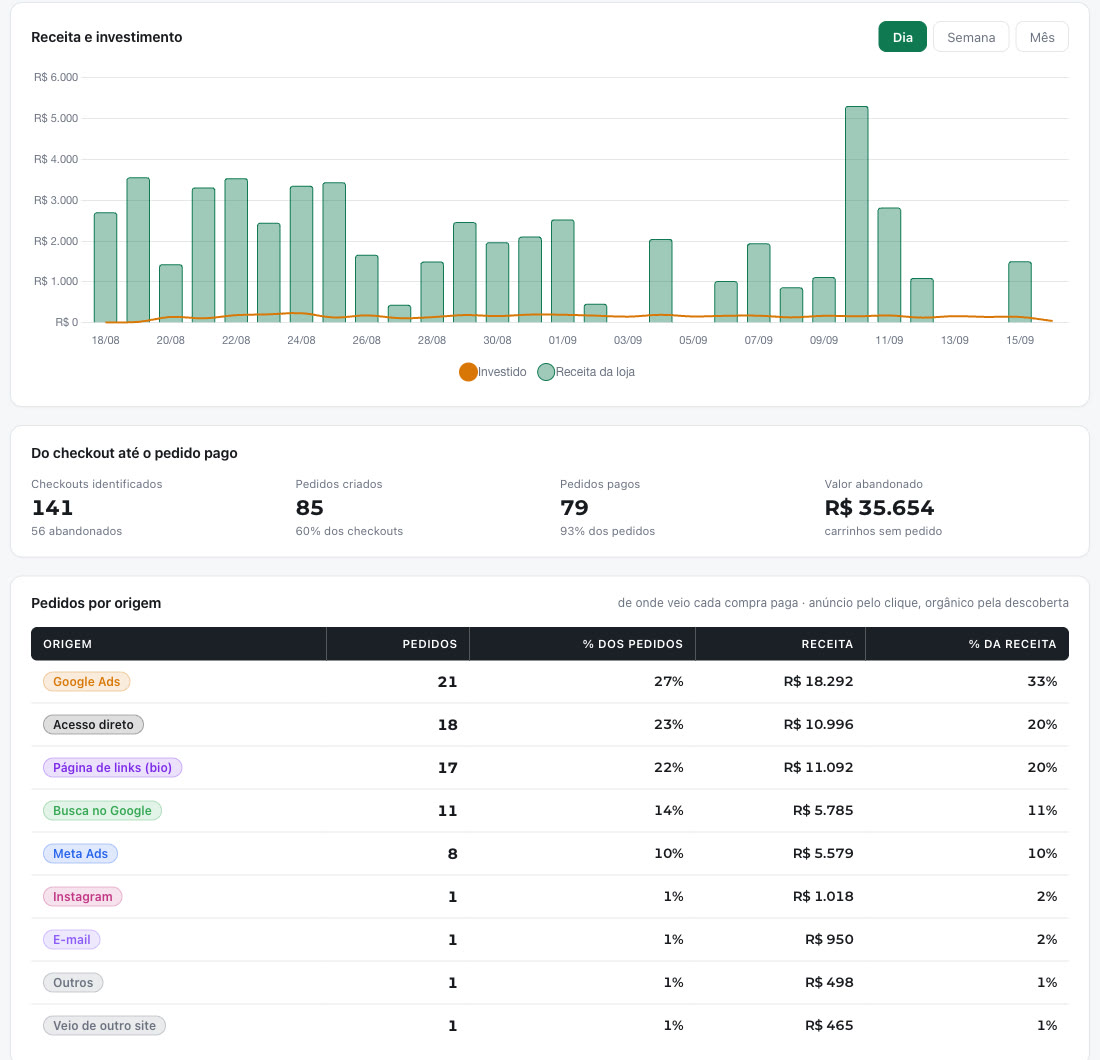Viewport: 1100px width, 1060px height.
Task: Click the Acesso direto origin tag
Action: point(93,725)
